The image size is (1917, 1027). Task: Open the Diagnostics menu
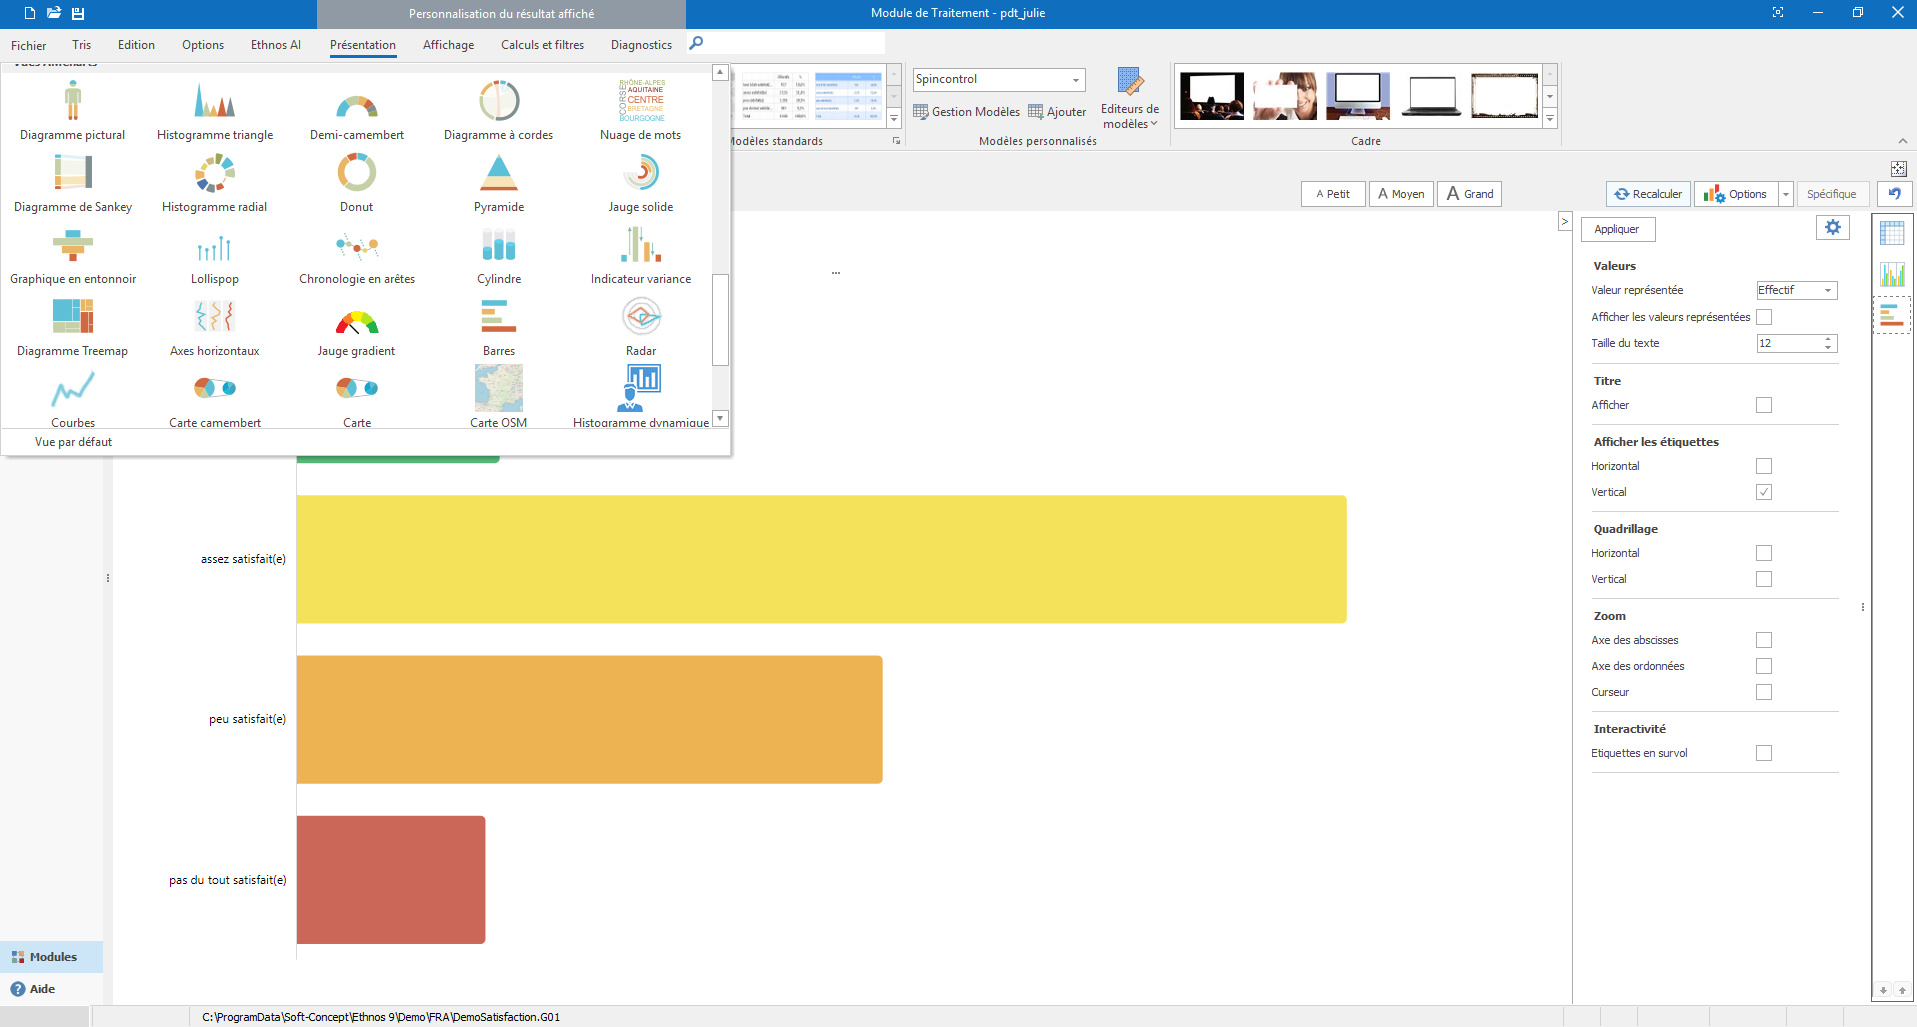pyautogui.click(x=641, y=44)
